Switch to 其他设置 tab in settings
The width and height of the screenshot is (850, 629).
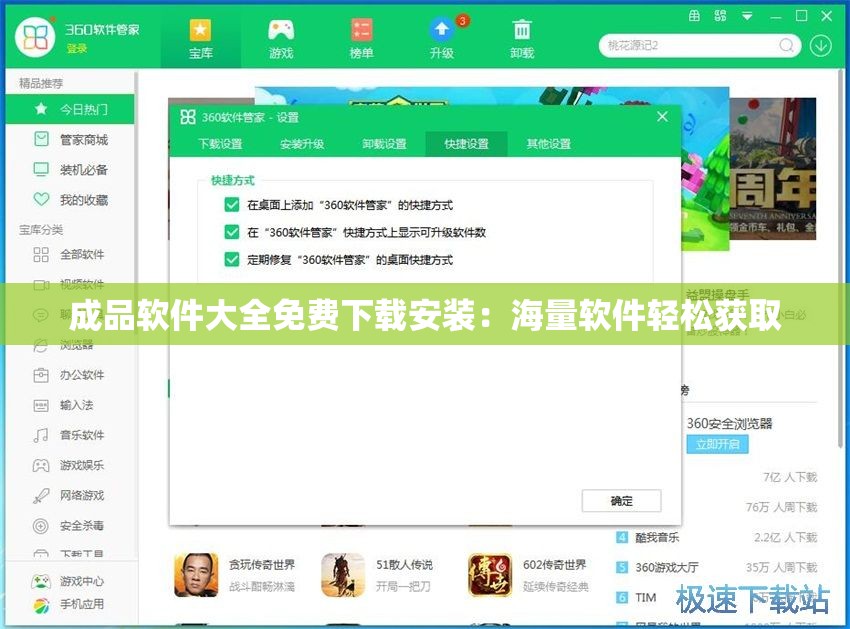[x=549, y=144]
